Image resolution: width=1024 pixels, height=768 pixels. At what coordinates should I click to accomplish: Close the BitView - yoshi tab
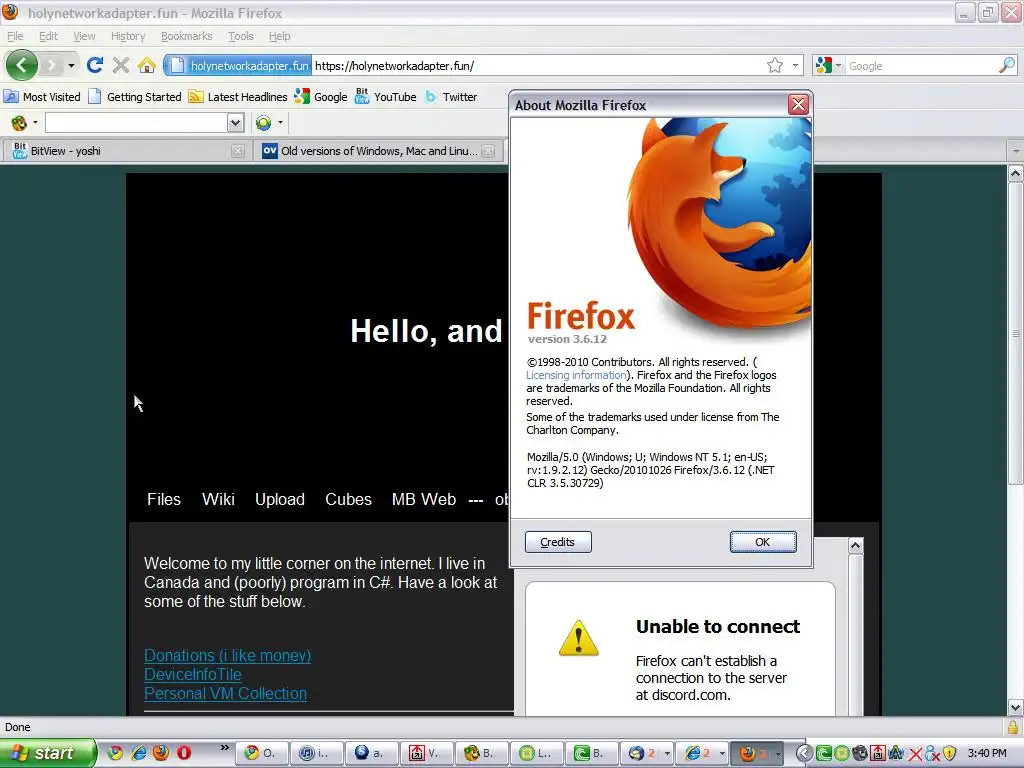click(238, 151)
